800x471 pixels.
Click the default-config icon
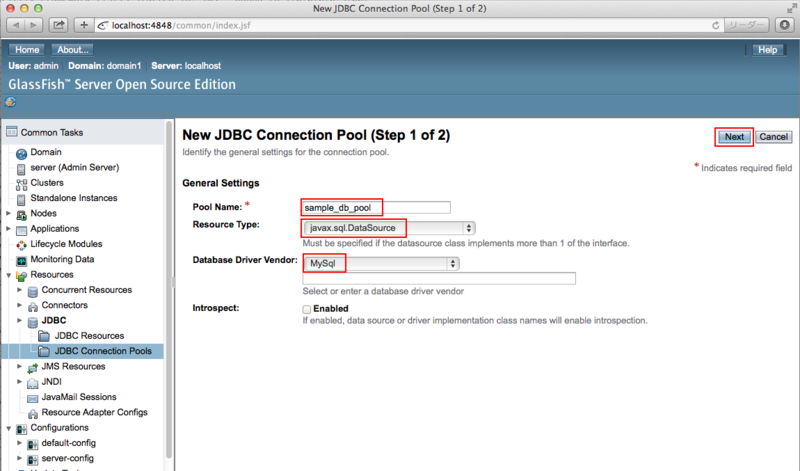coord(33,444)
